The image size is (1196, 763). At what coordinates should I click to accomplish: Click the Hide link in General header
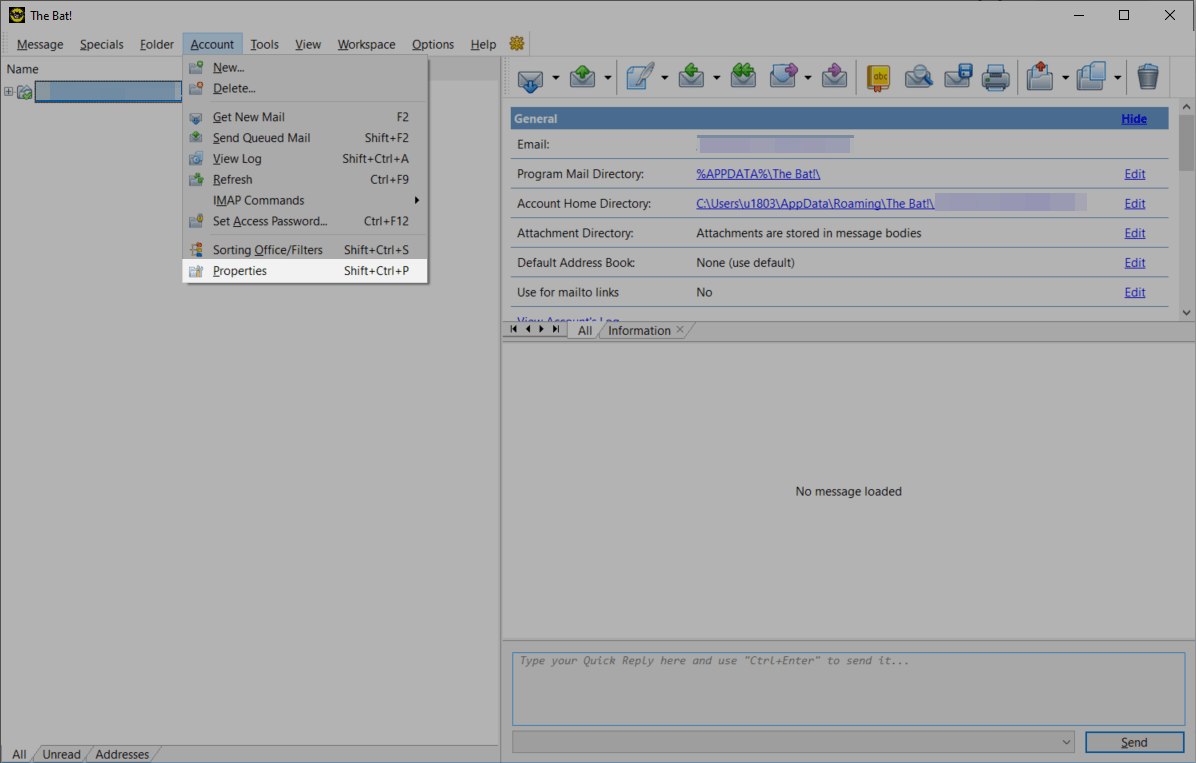pyautogui.click(x=1134, y=119)
